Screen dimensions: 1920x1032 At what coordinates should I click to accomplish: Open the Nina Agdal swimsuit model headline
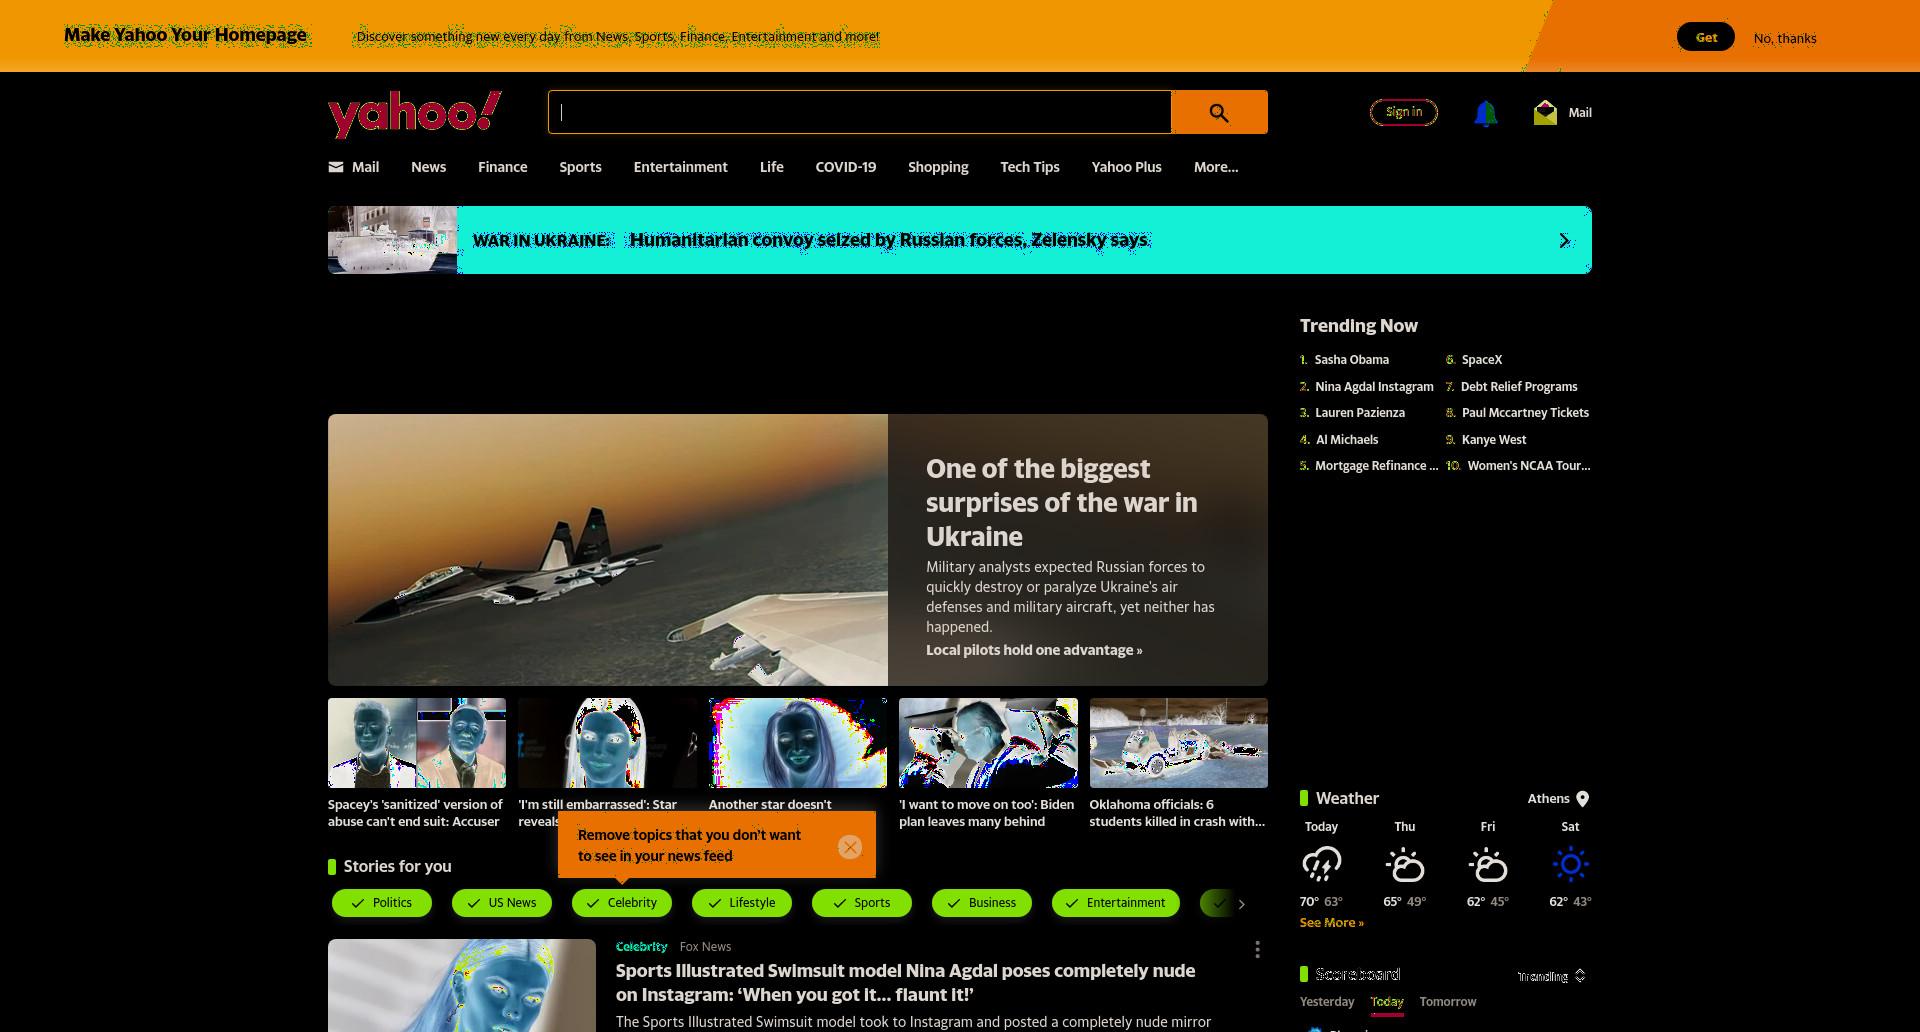pyautogui.click(x=906, y=983)
